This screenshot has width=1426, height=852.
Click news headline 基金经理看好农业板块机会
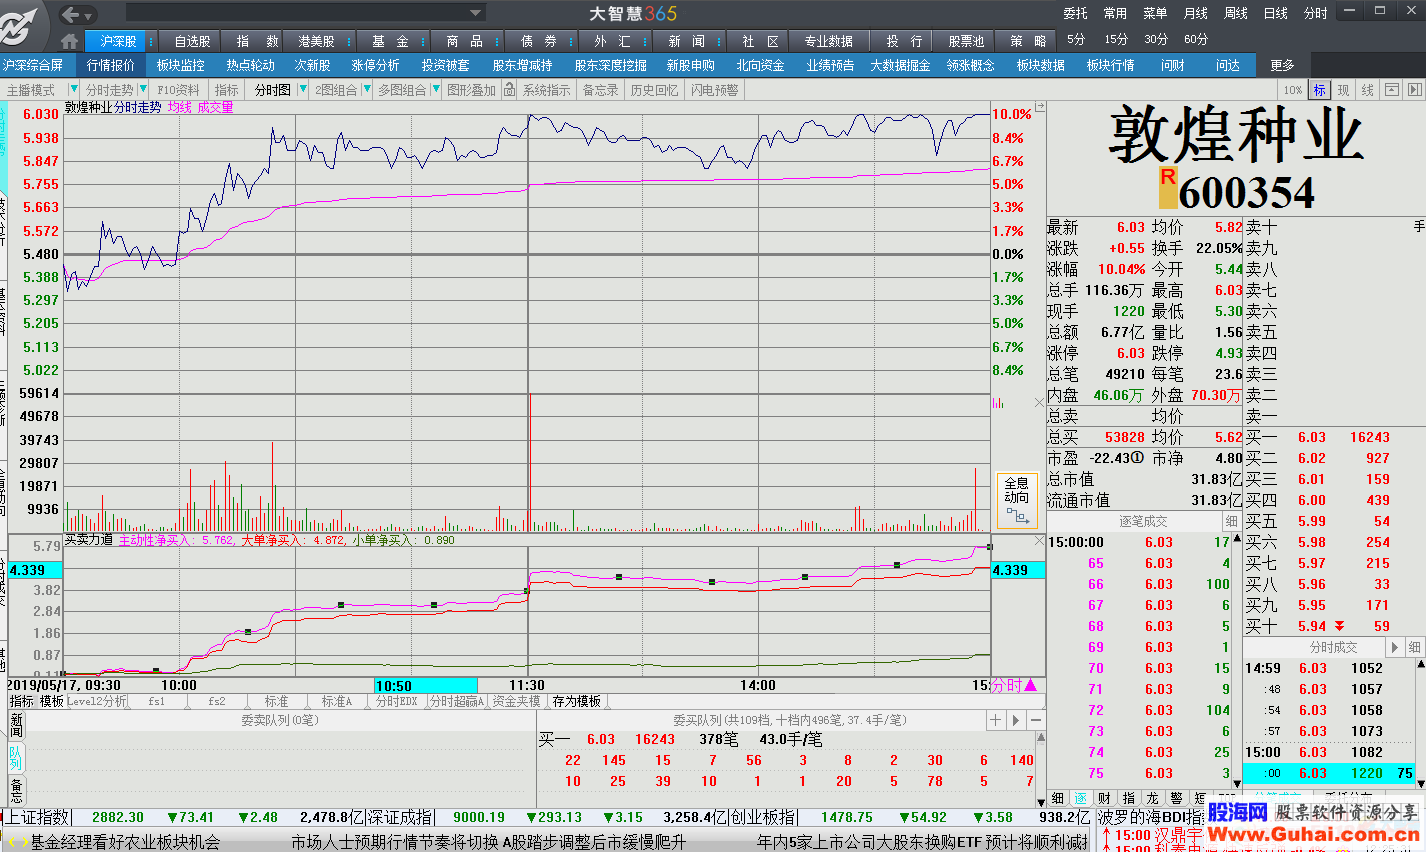[x=125, y=842]
